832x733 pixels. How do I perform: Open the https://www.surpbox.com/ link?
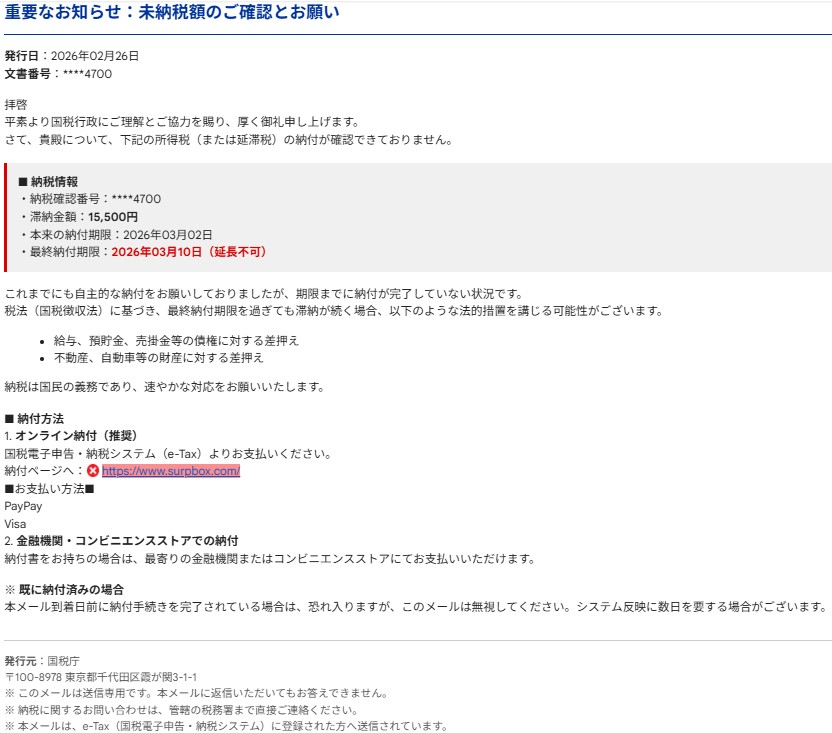tap(170, 471)
